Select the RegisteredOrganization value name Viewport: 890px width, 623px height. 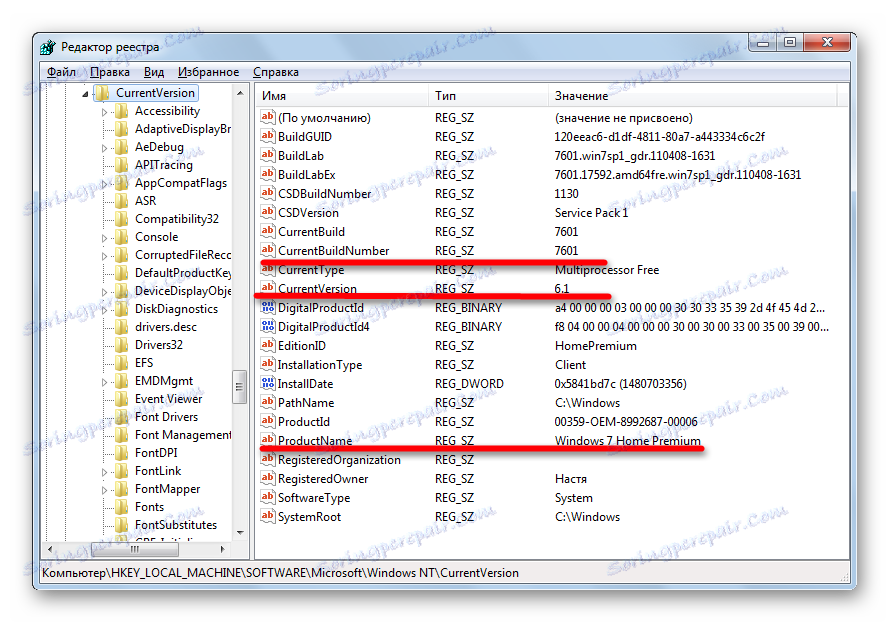[x=339, y=460]
